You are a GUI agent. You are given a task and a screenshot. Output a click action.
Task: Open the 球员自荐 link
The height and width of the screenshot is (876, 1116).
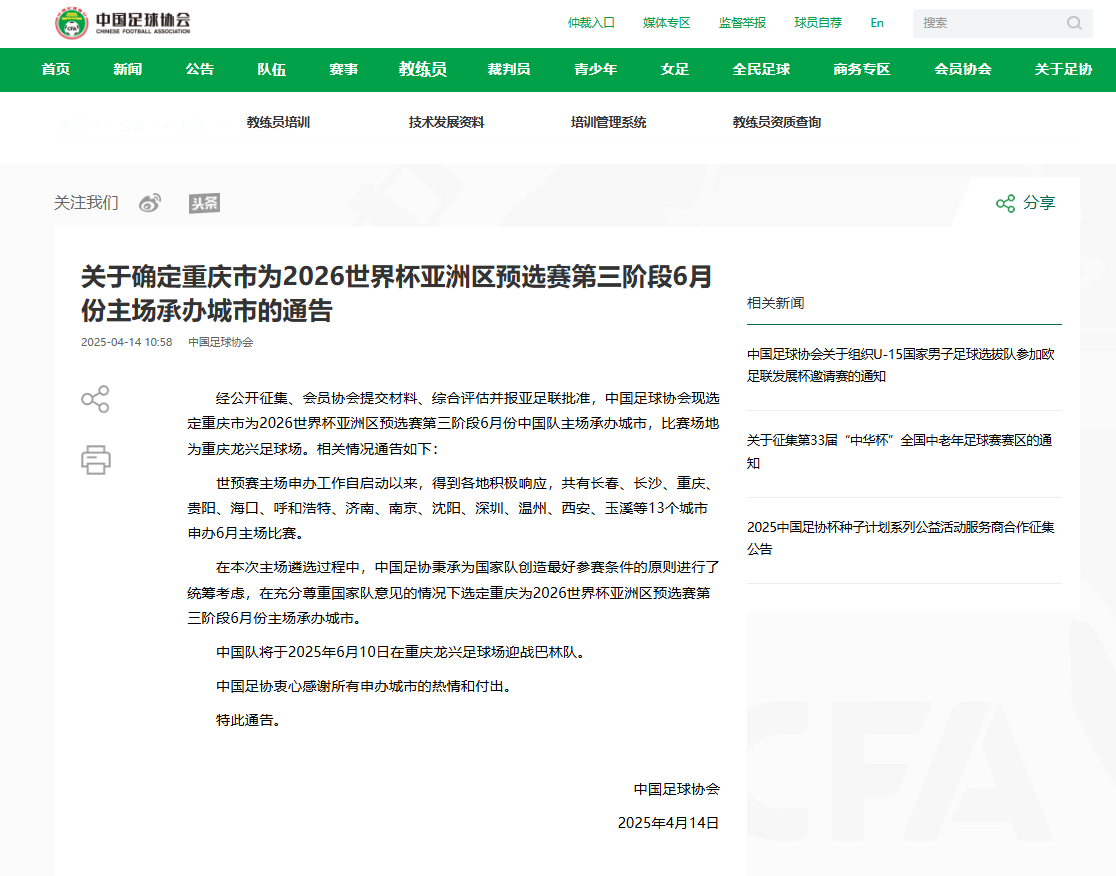coord(818,22)
